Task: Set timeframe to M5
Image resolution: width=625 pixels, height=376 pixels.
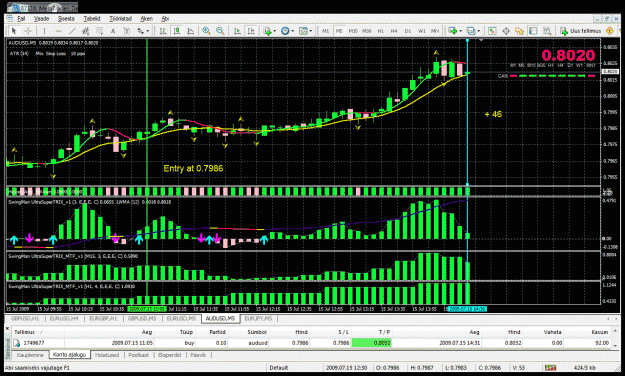Action: tap(339, 31)
